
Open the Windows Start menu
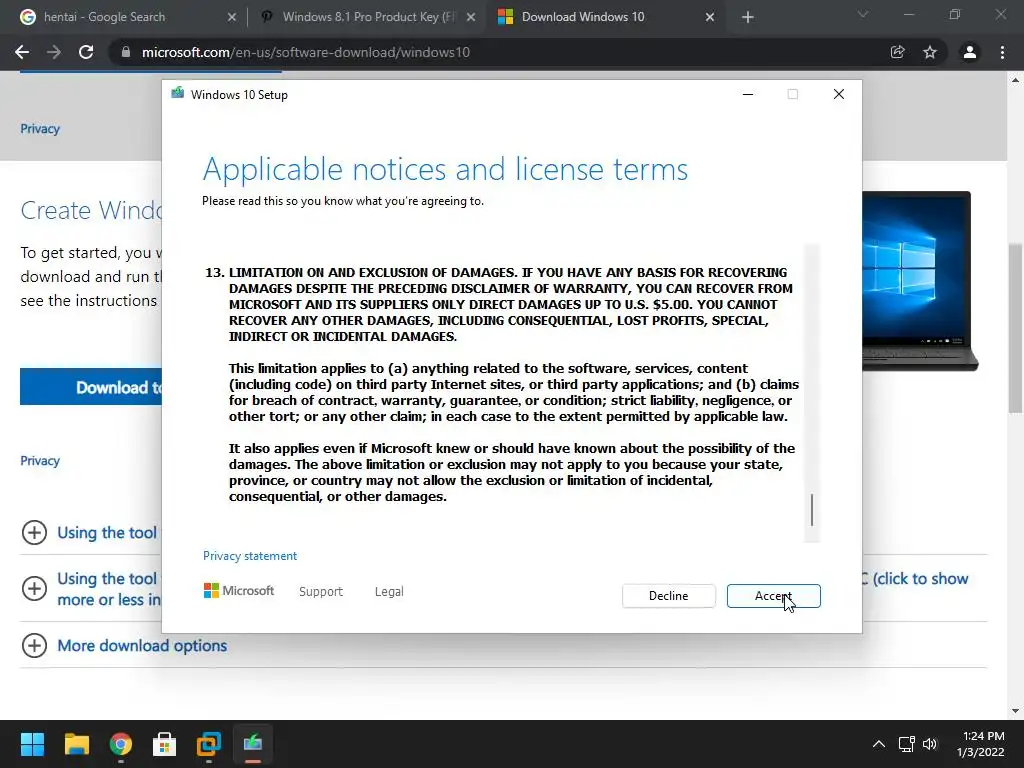(32, 743)
